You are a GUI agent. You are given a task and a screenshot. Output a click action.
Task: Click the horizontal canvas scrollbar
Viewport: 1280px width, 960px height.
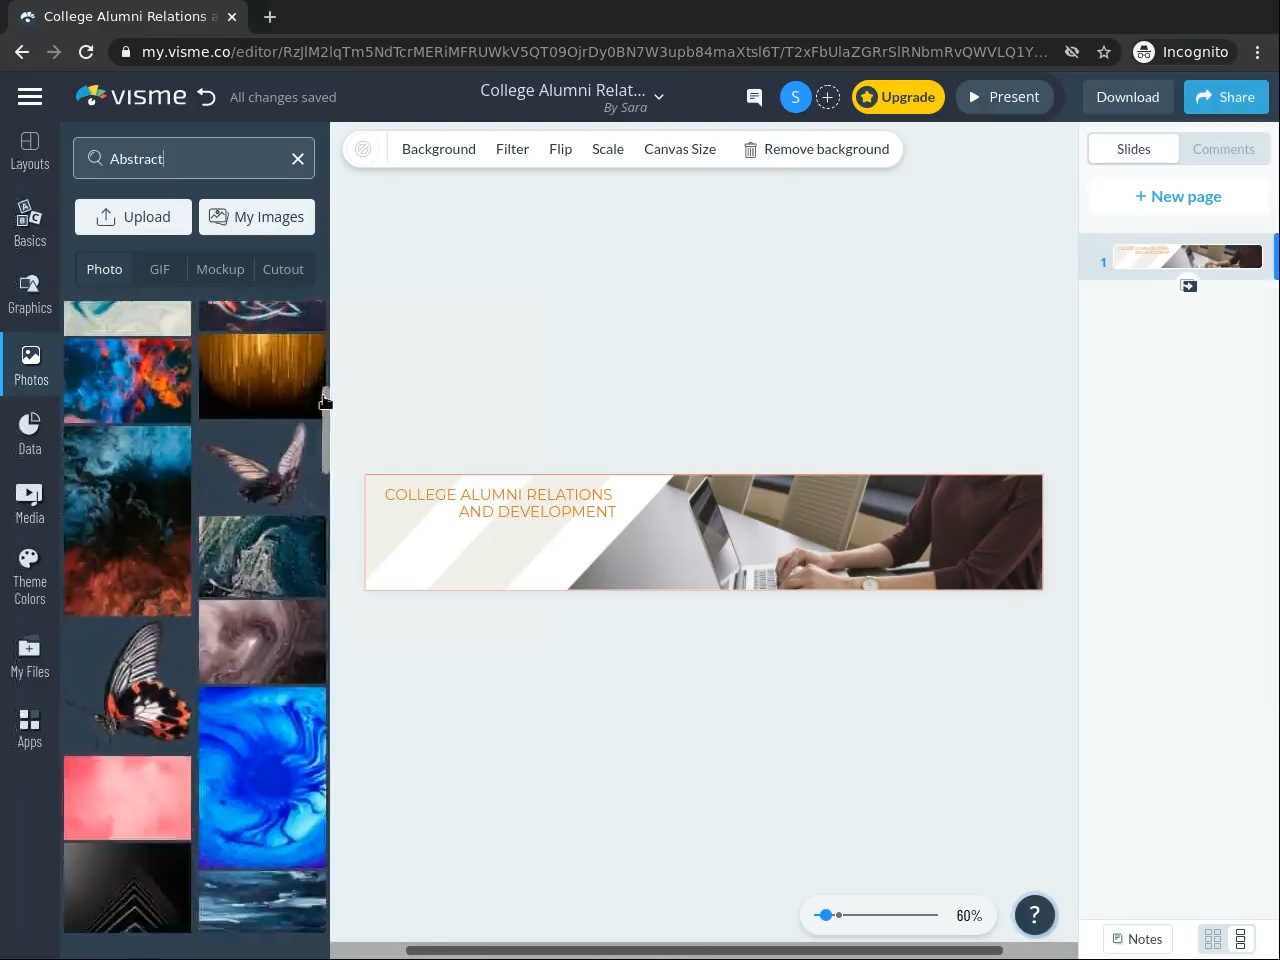tap(704, 950)
